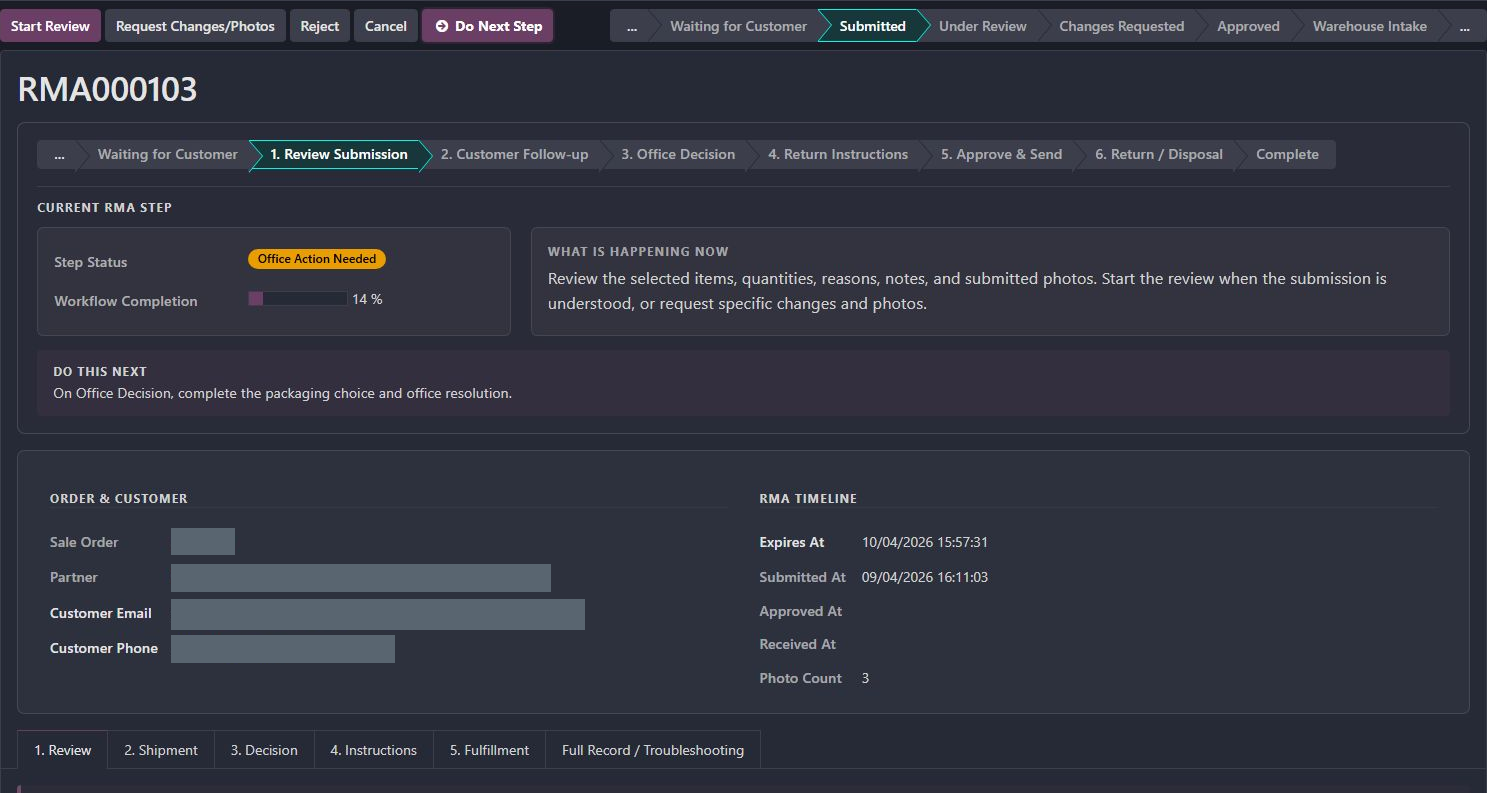The image size is (1487, 793).
Task: Click Expires At value 10/04/2026 15:57:31
Action: click(x=925, y=542)
